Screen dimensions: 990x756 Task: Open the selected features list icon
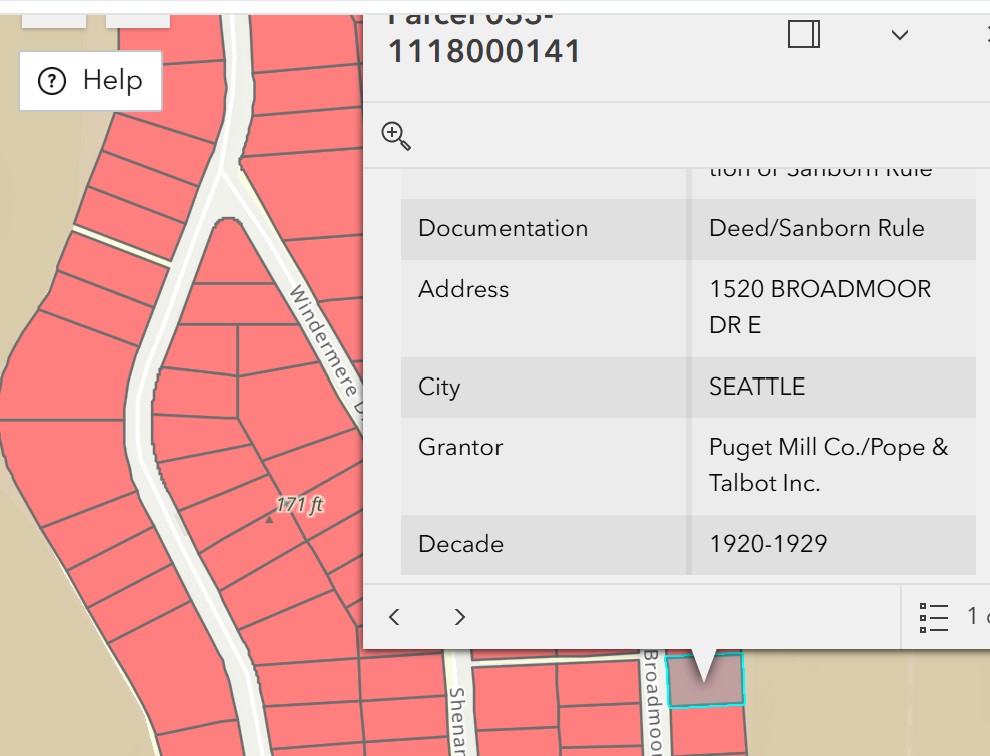point(933,617)
